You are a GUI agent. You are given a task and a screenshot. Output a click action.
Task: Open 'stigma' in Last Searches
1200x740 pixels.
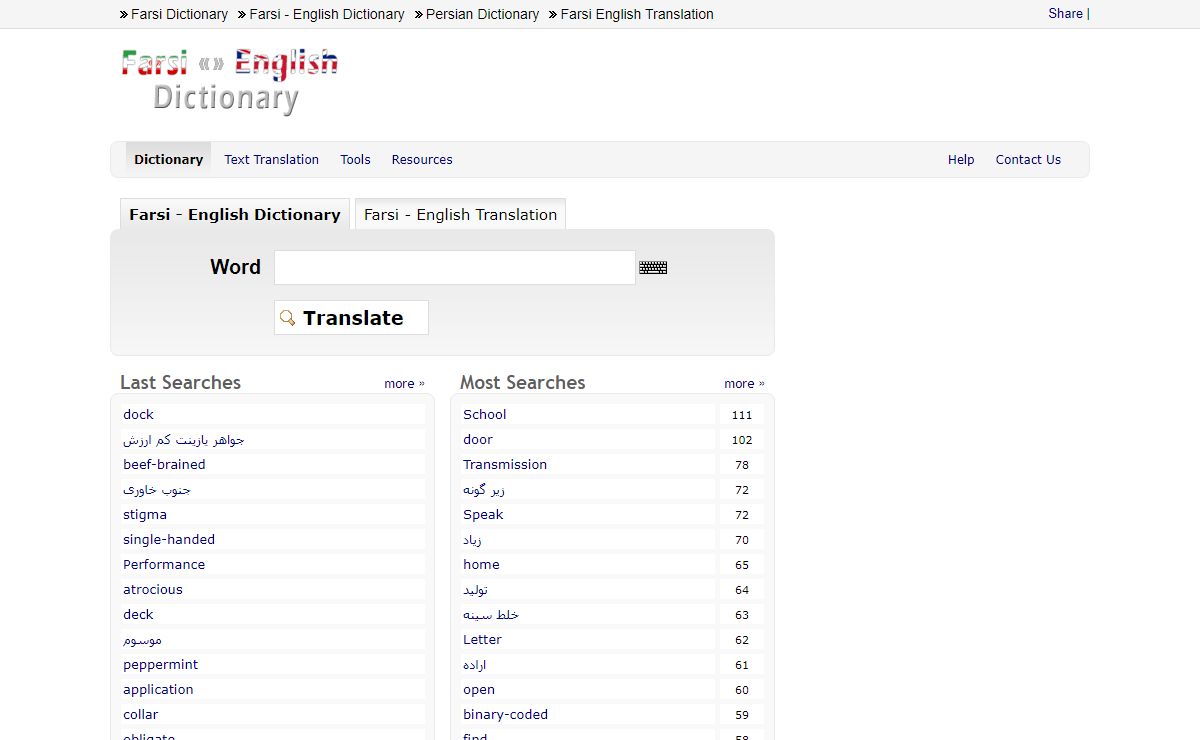(x=145, y=514)
